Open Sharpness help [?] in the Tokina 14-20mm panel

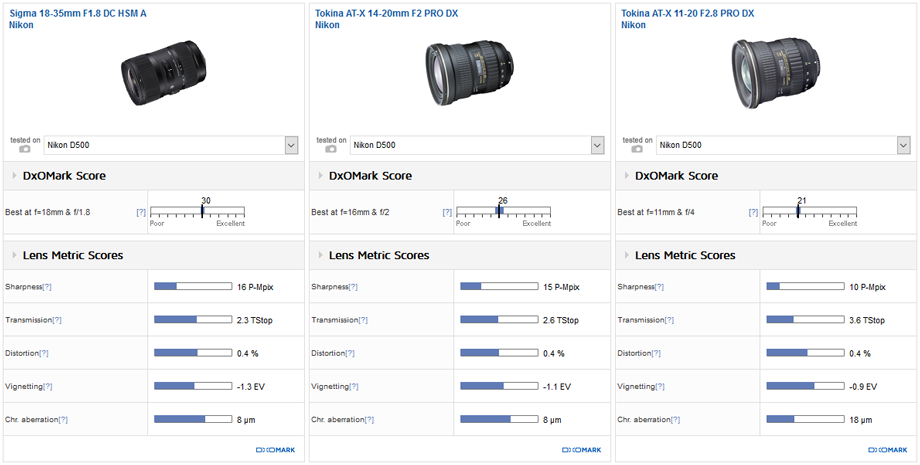point(354,287)
